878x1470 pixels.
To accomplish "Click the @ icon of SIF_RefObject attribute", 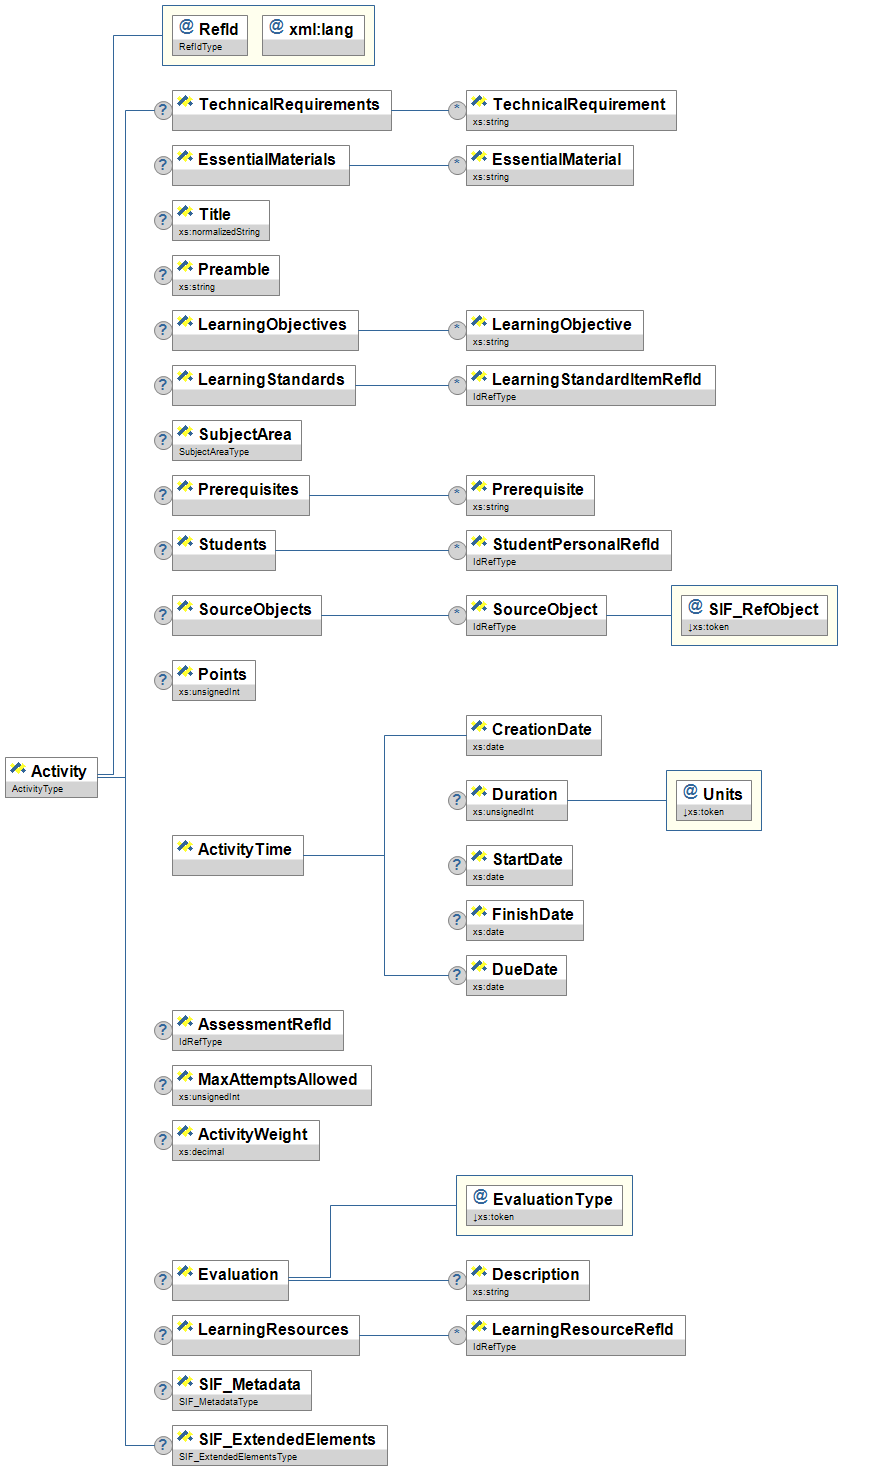I will click(696, 607).
